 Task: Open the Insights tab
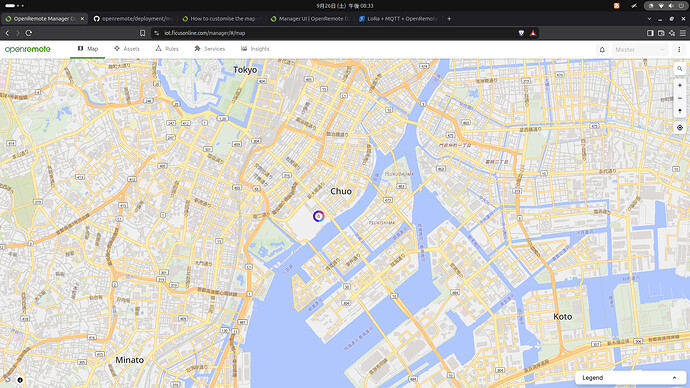click(255, 49)
